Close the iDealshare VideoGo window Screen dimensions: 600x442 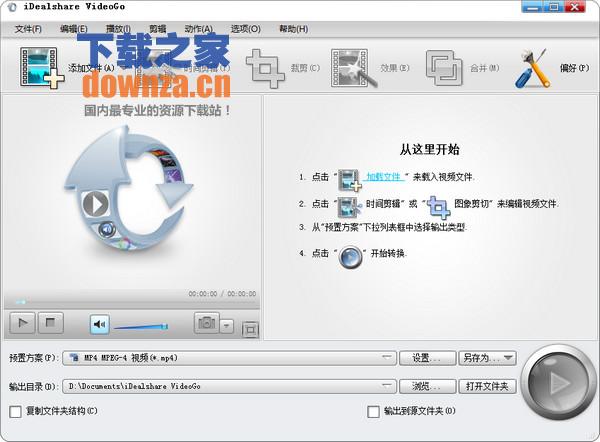coord(575,7)
